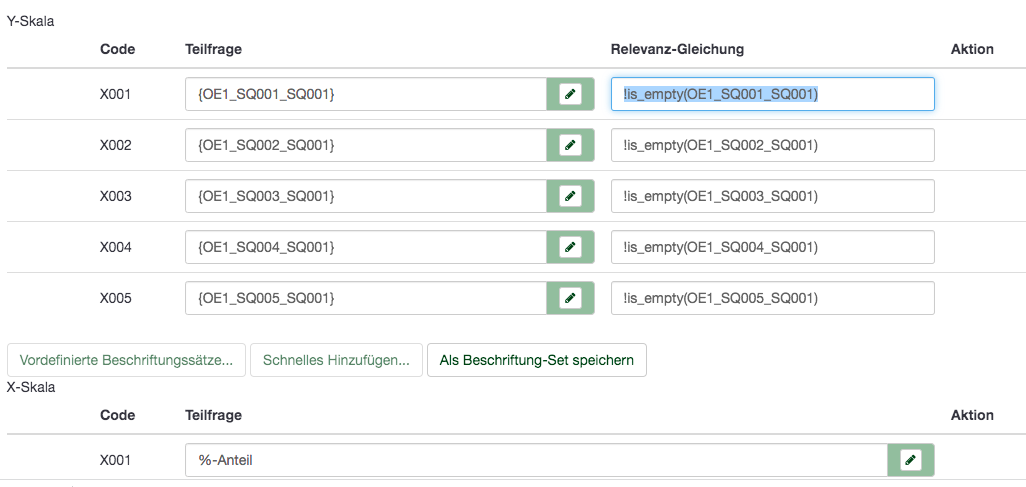Open the editor icon for row X005
This screenshot has height=487, width=1026.
click(570, 298)
